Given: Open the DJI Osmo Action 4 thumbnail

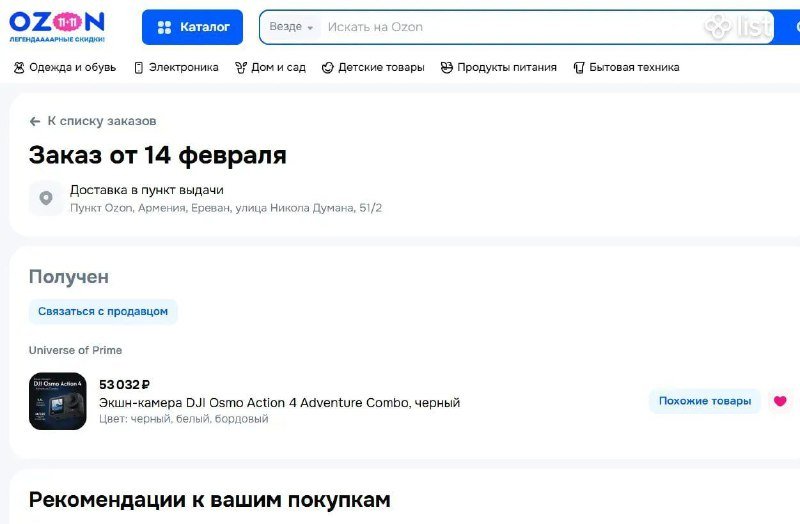Looking at the screenshot, I should pyautogui.click(x=58, y=401).
